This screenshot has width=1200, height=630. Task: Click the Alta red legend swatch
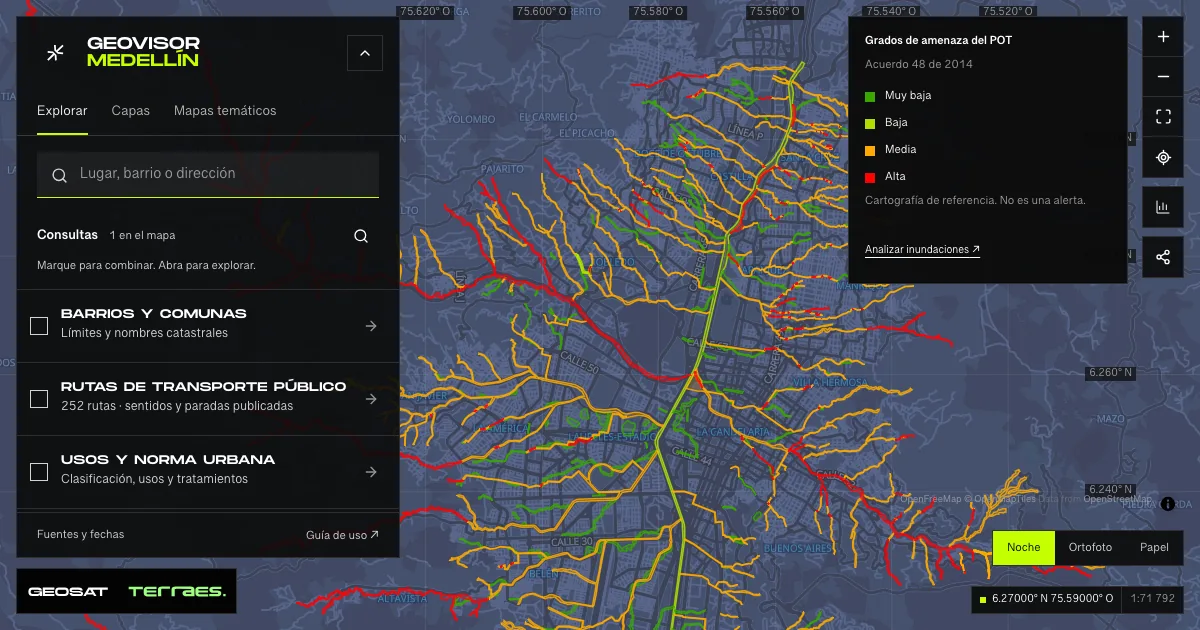[870, 177]
